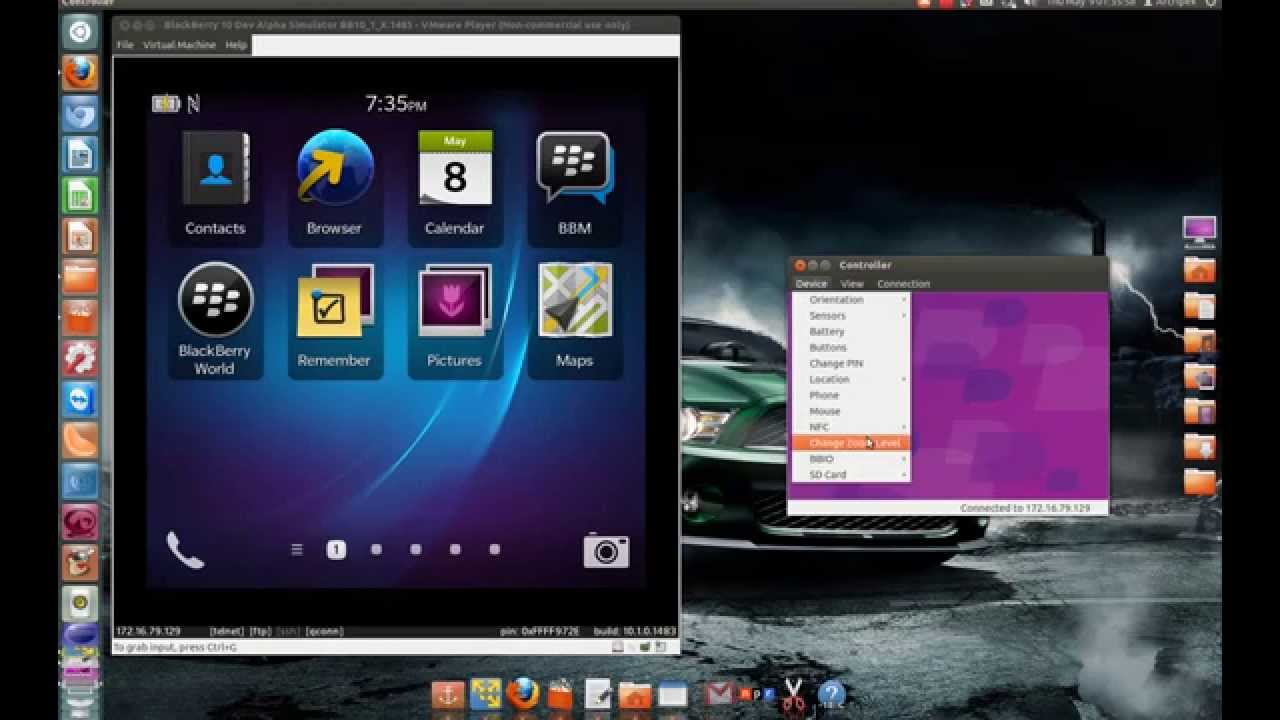This screenshot has height=720, width=1280.
Task: Open the Device menu in Controller window
Action: tap(811, 284)
